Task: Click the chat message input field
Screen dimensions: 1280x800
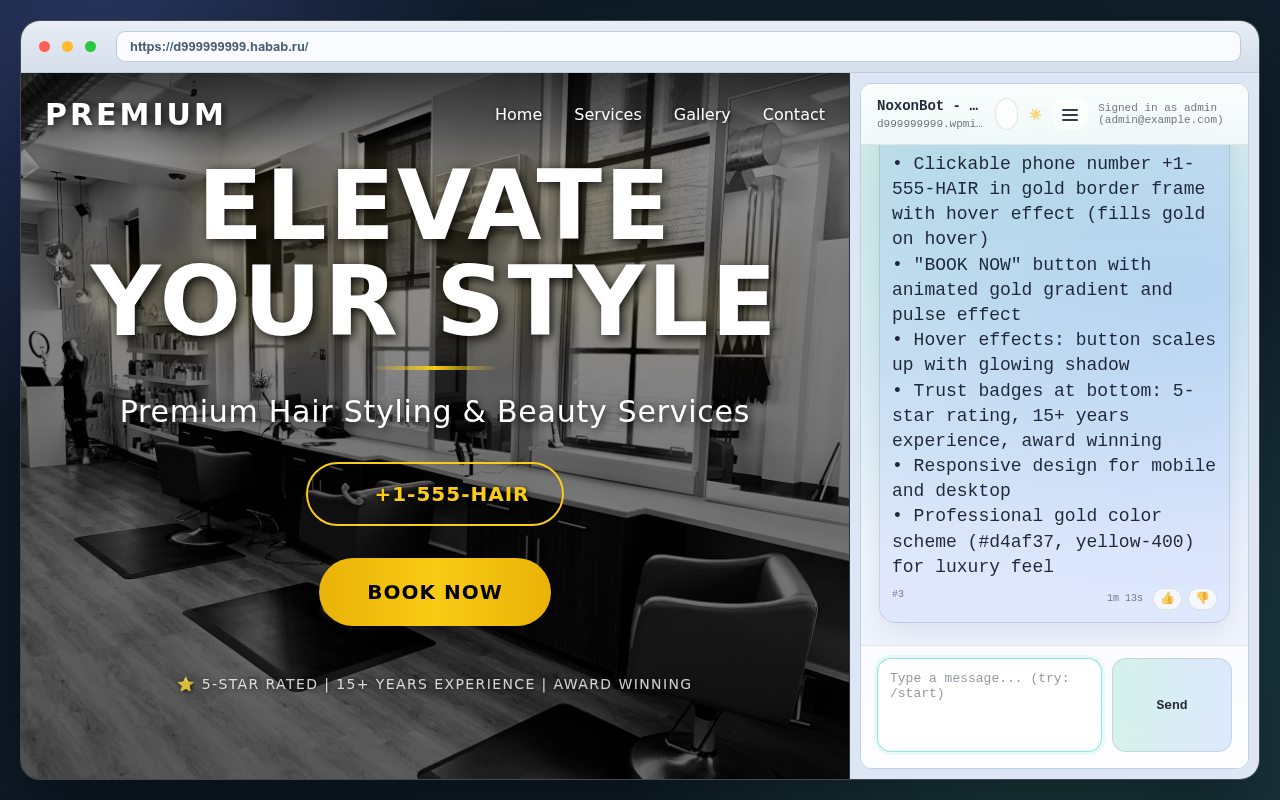Action: point(989,704)
